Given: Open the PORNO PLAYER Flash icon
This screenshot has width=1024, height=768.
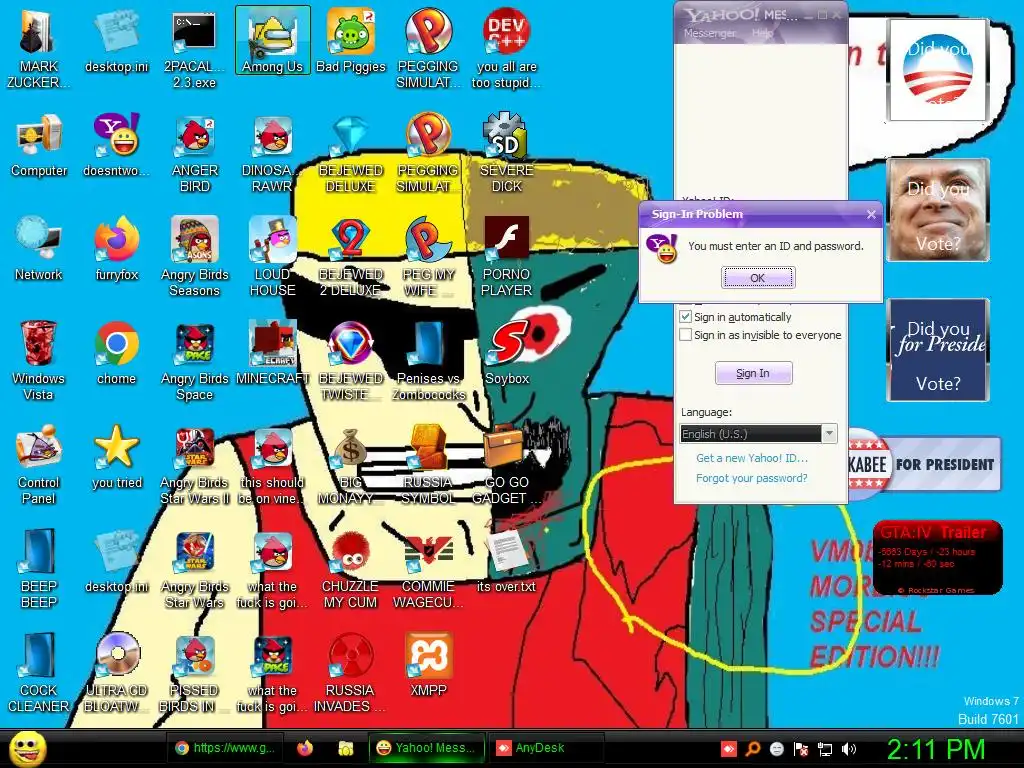Looking at the screenshot, I should tap(506, 257).
